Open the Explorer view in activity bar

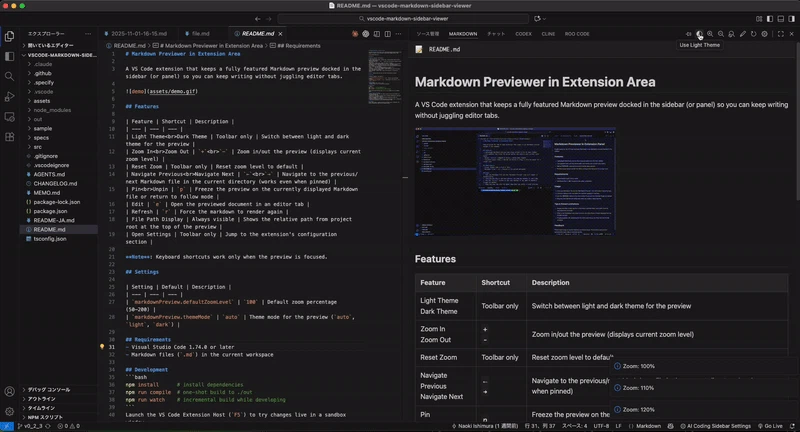click(9, 36)
